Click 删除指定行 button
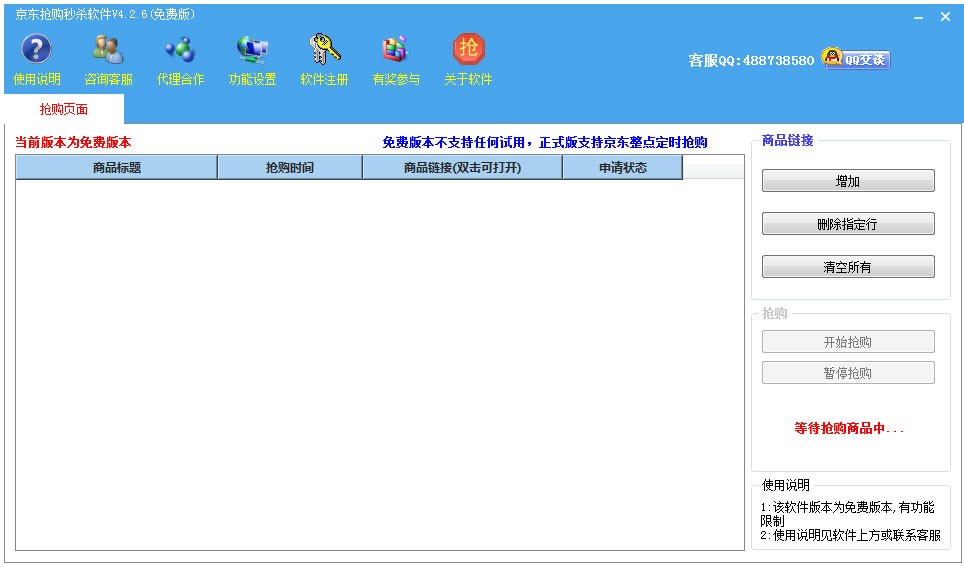The image size is (964, 567). pos(847,224)
